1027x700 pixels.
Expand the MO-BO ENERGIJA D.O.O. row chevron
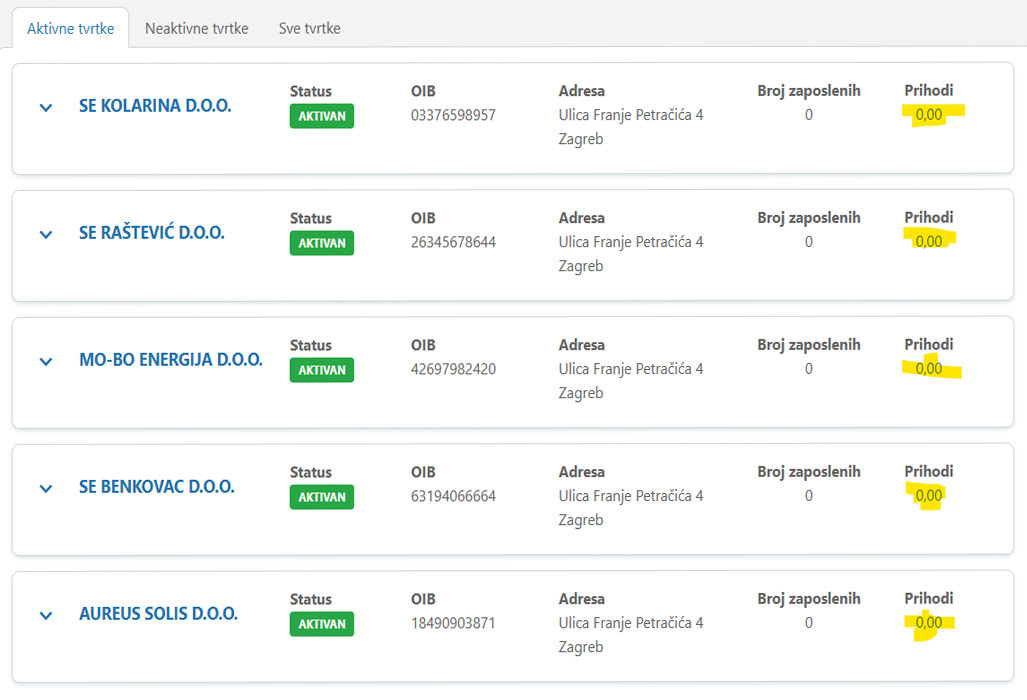(x=45, y=361)
